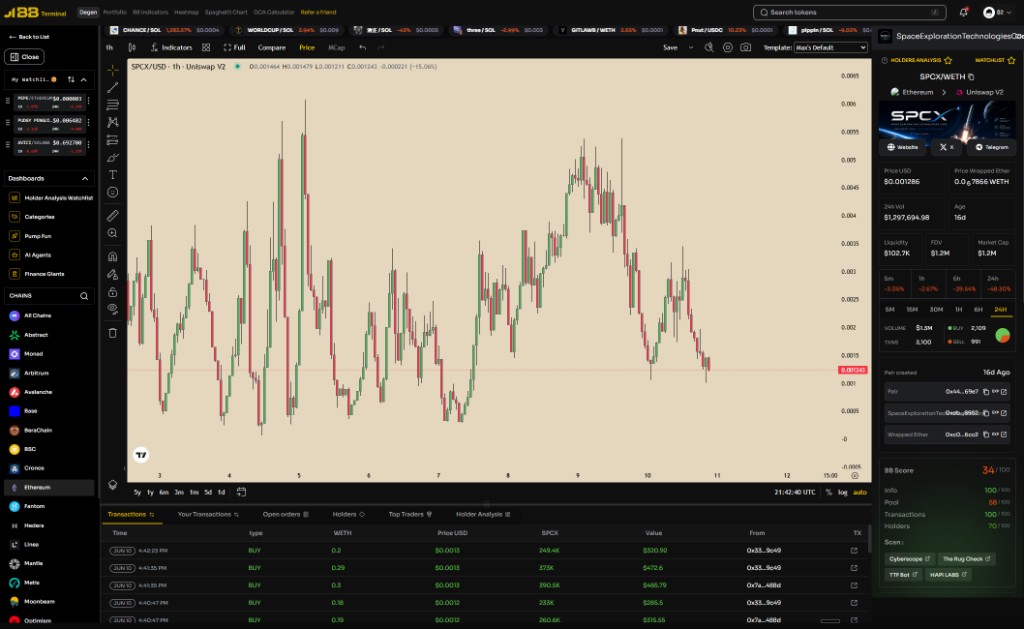Choose the Text annotation tool

pos(112,174)
